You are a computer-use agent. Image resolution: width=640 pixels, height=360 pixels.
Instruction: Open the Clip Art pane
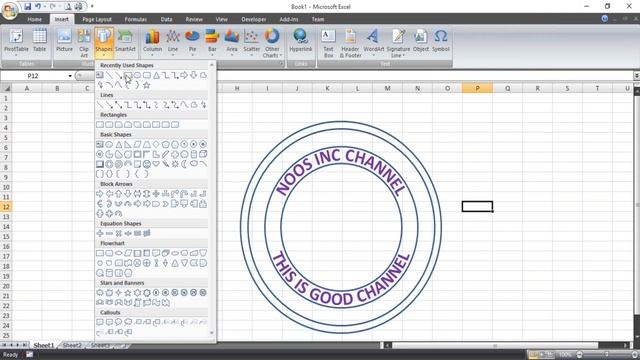pyautogui.click(x=84, y=43)
